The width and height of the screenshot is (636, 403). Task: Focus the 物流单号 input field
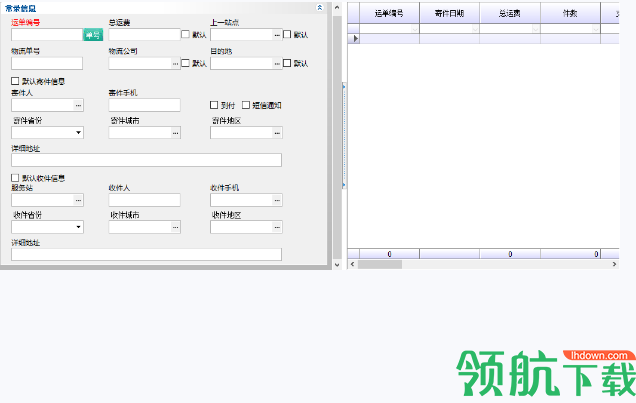coord(47,63)
